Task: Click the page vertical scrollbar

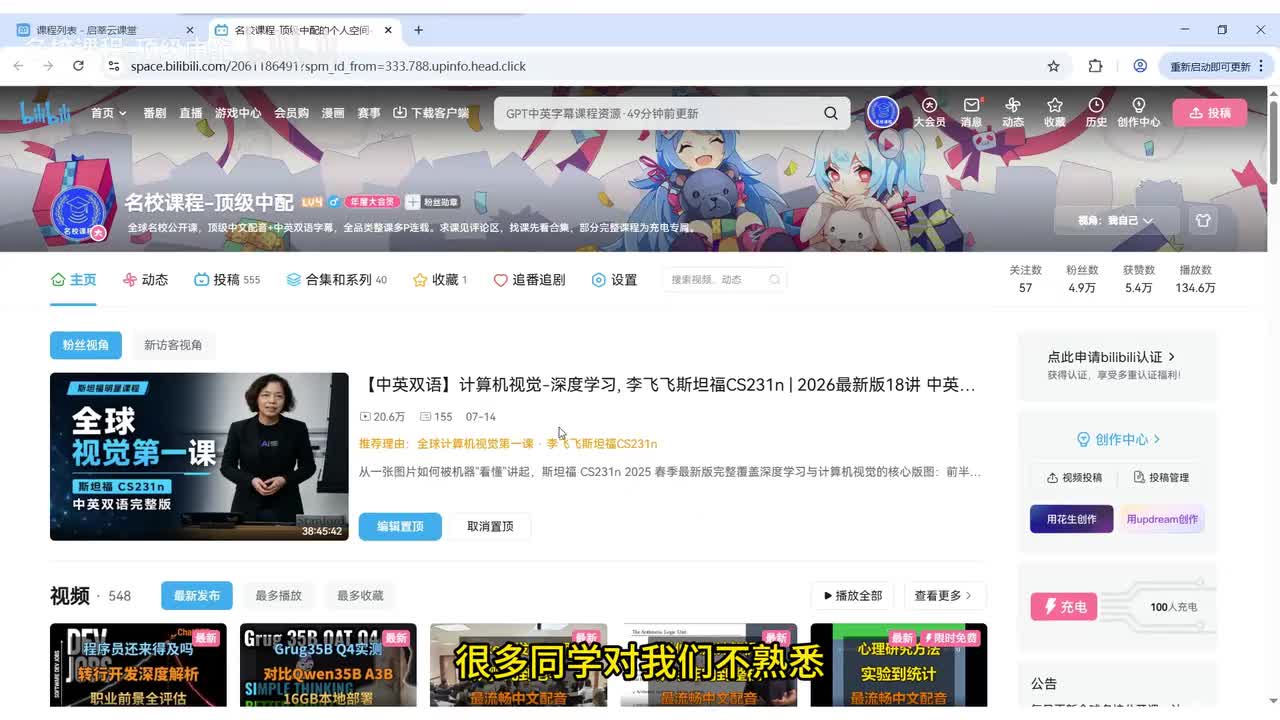Action: (x=1273, y=140)
